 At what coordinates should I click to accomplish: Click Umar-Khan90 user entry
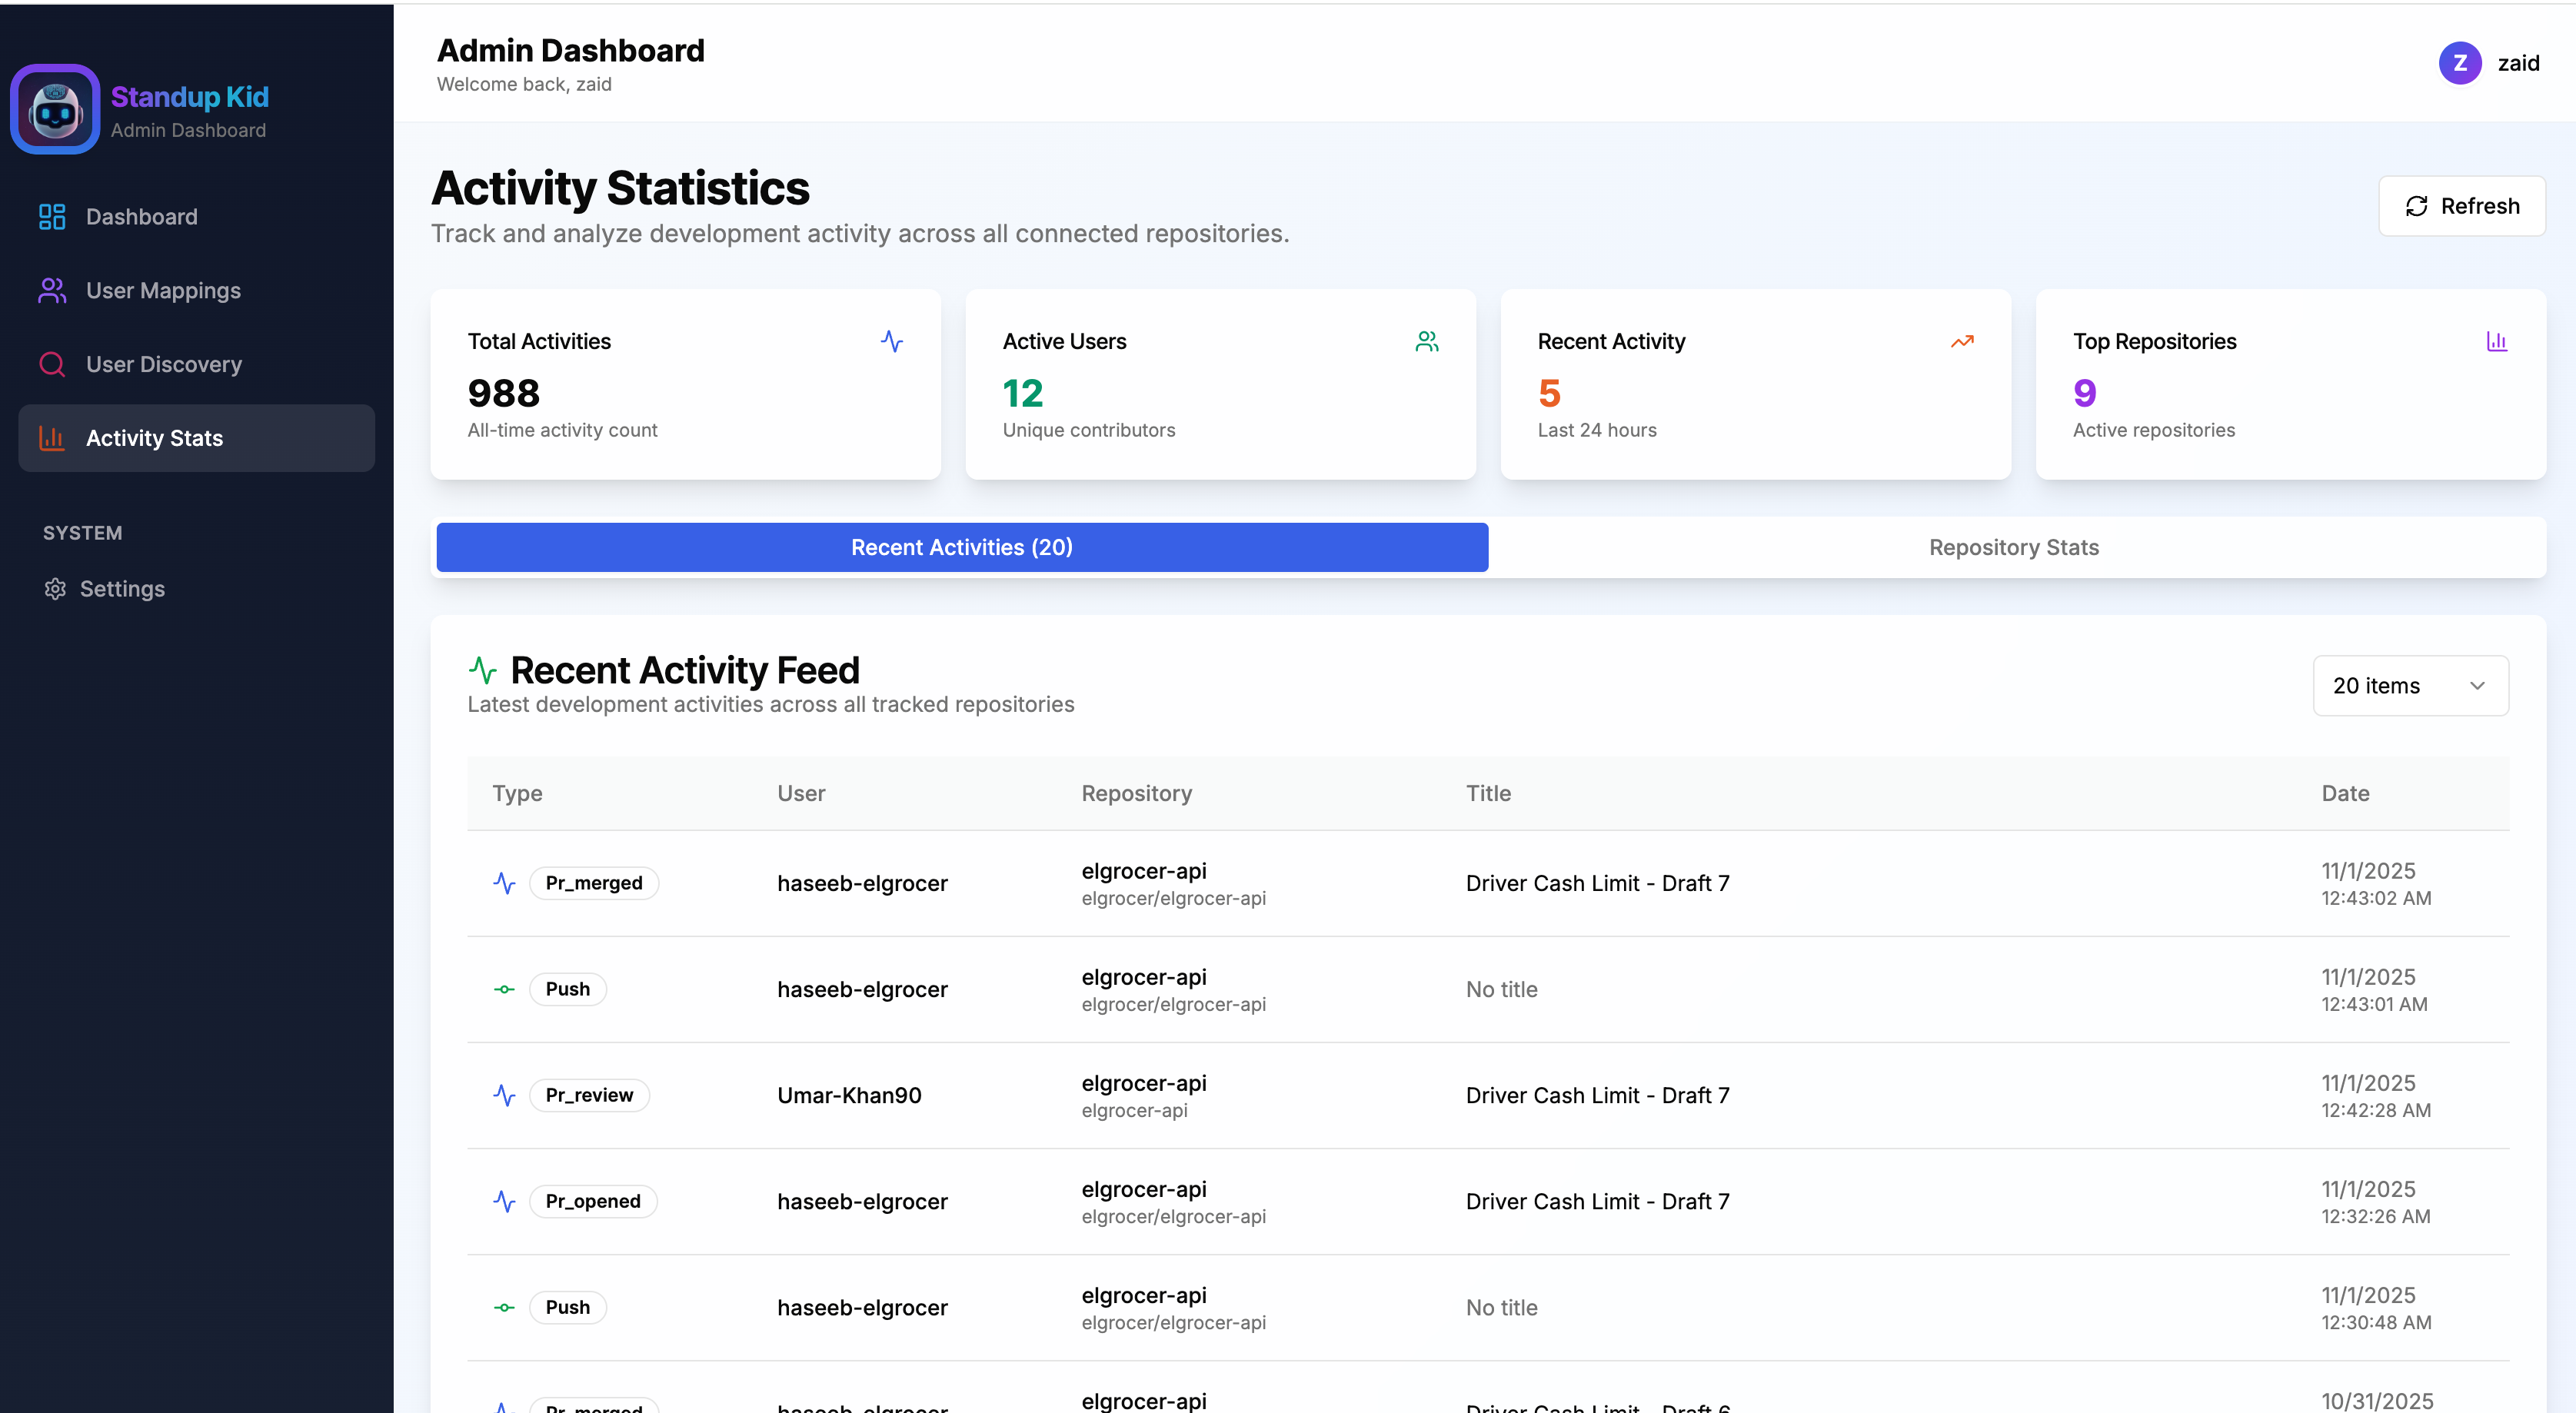click(x=849, y=1096)
